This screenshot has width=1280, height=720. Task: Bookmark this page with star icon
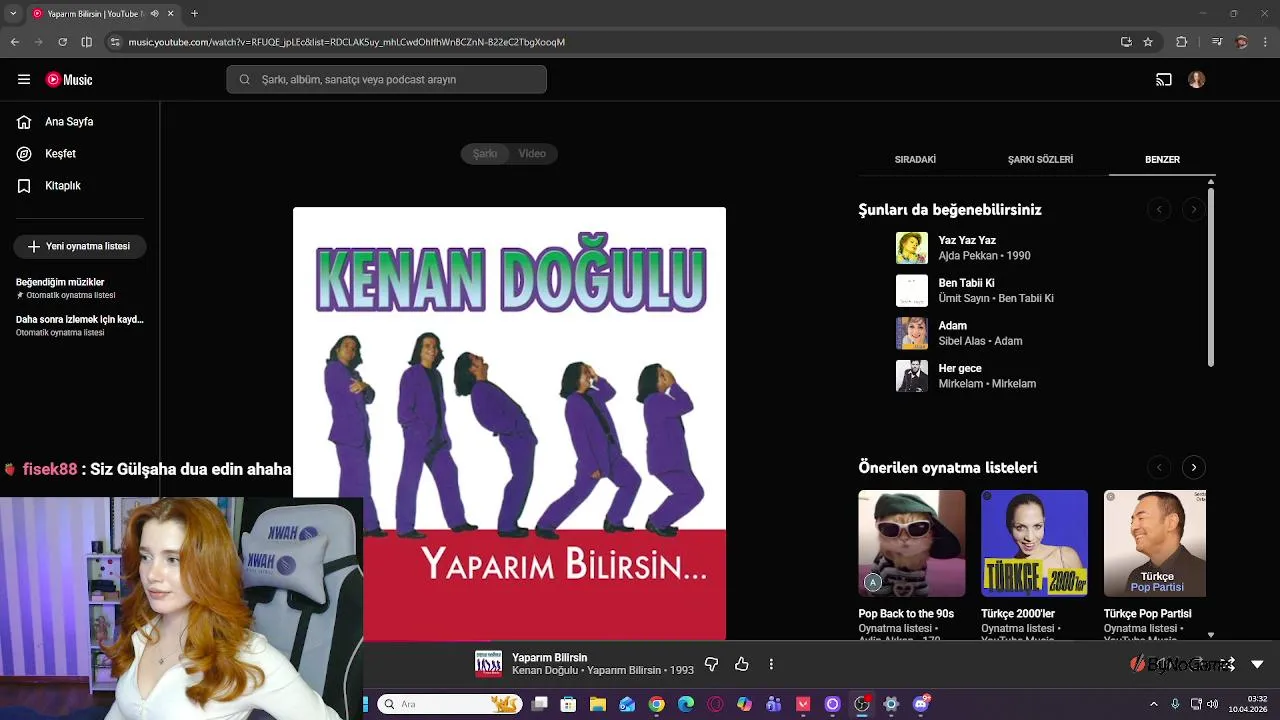pyautogui.click(x=1148, y=42)
